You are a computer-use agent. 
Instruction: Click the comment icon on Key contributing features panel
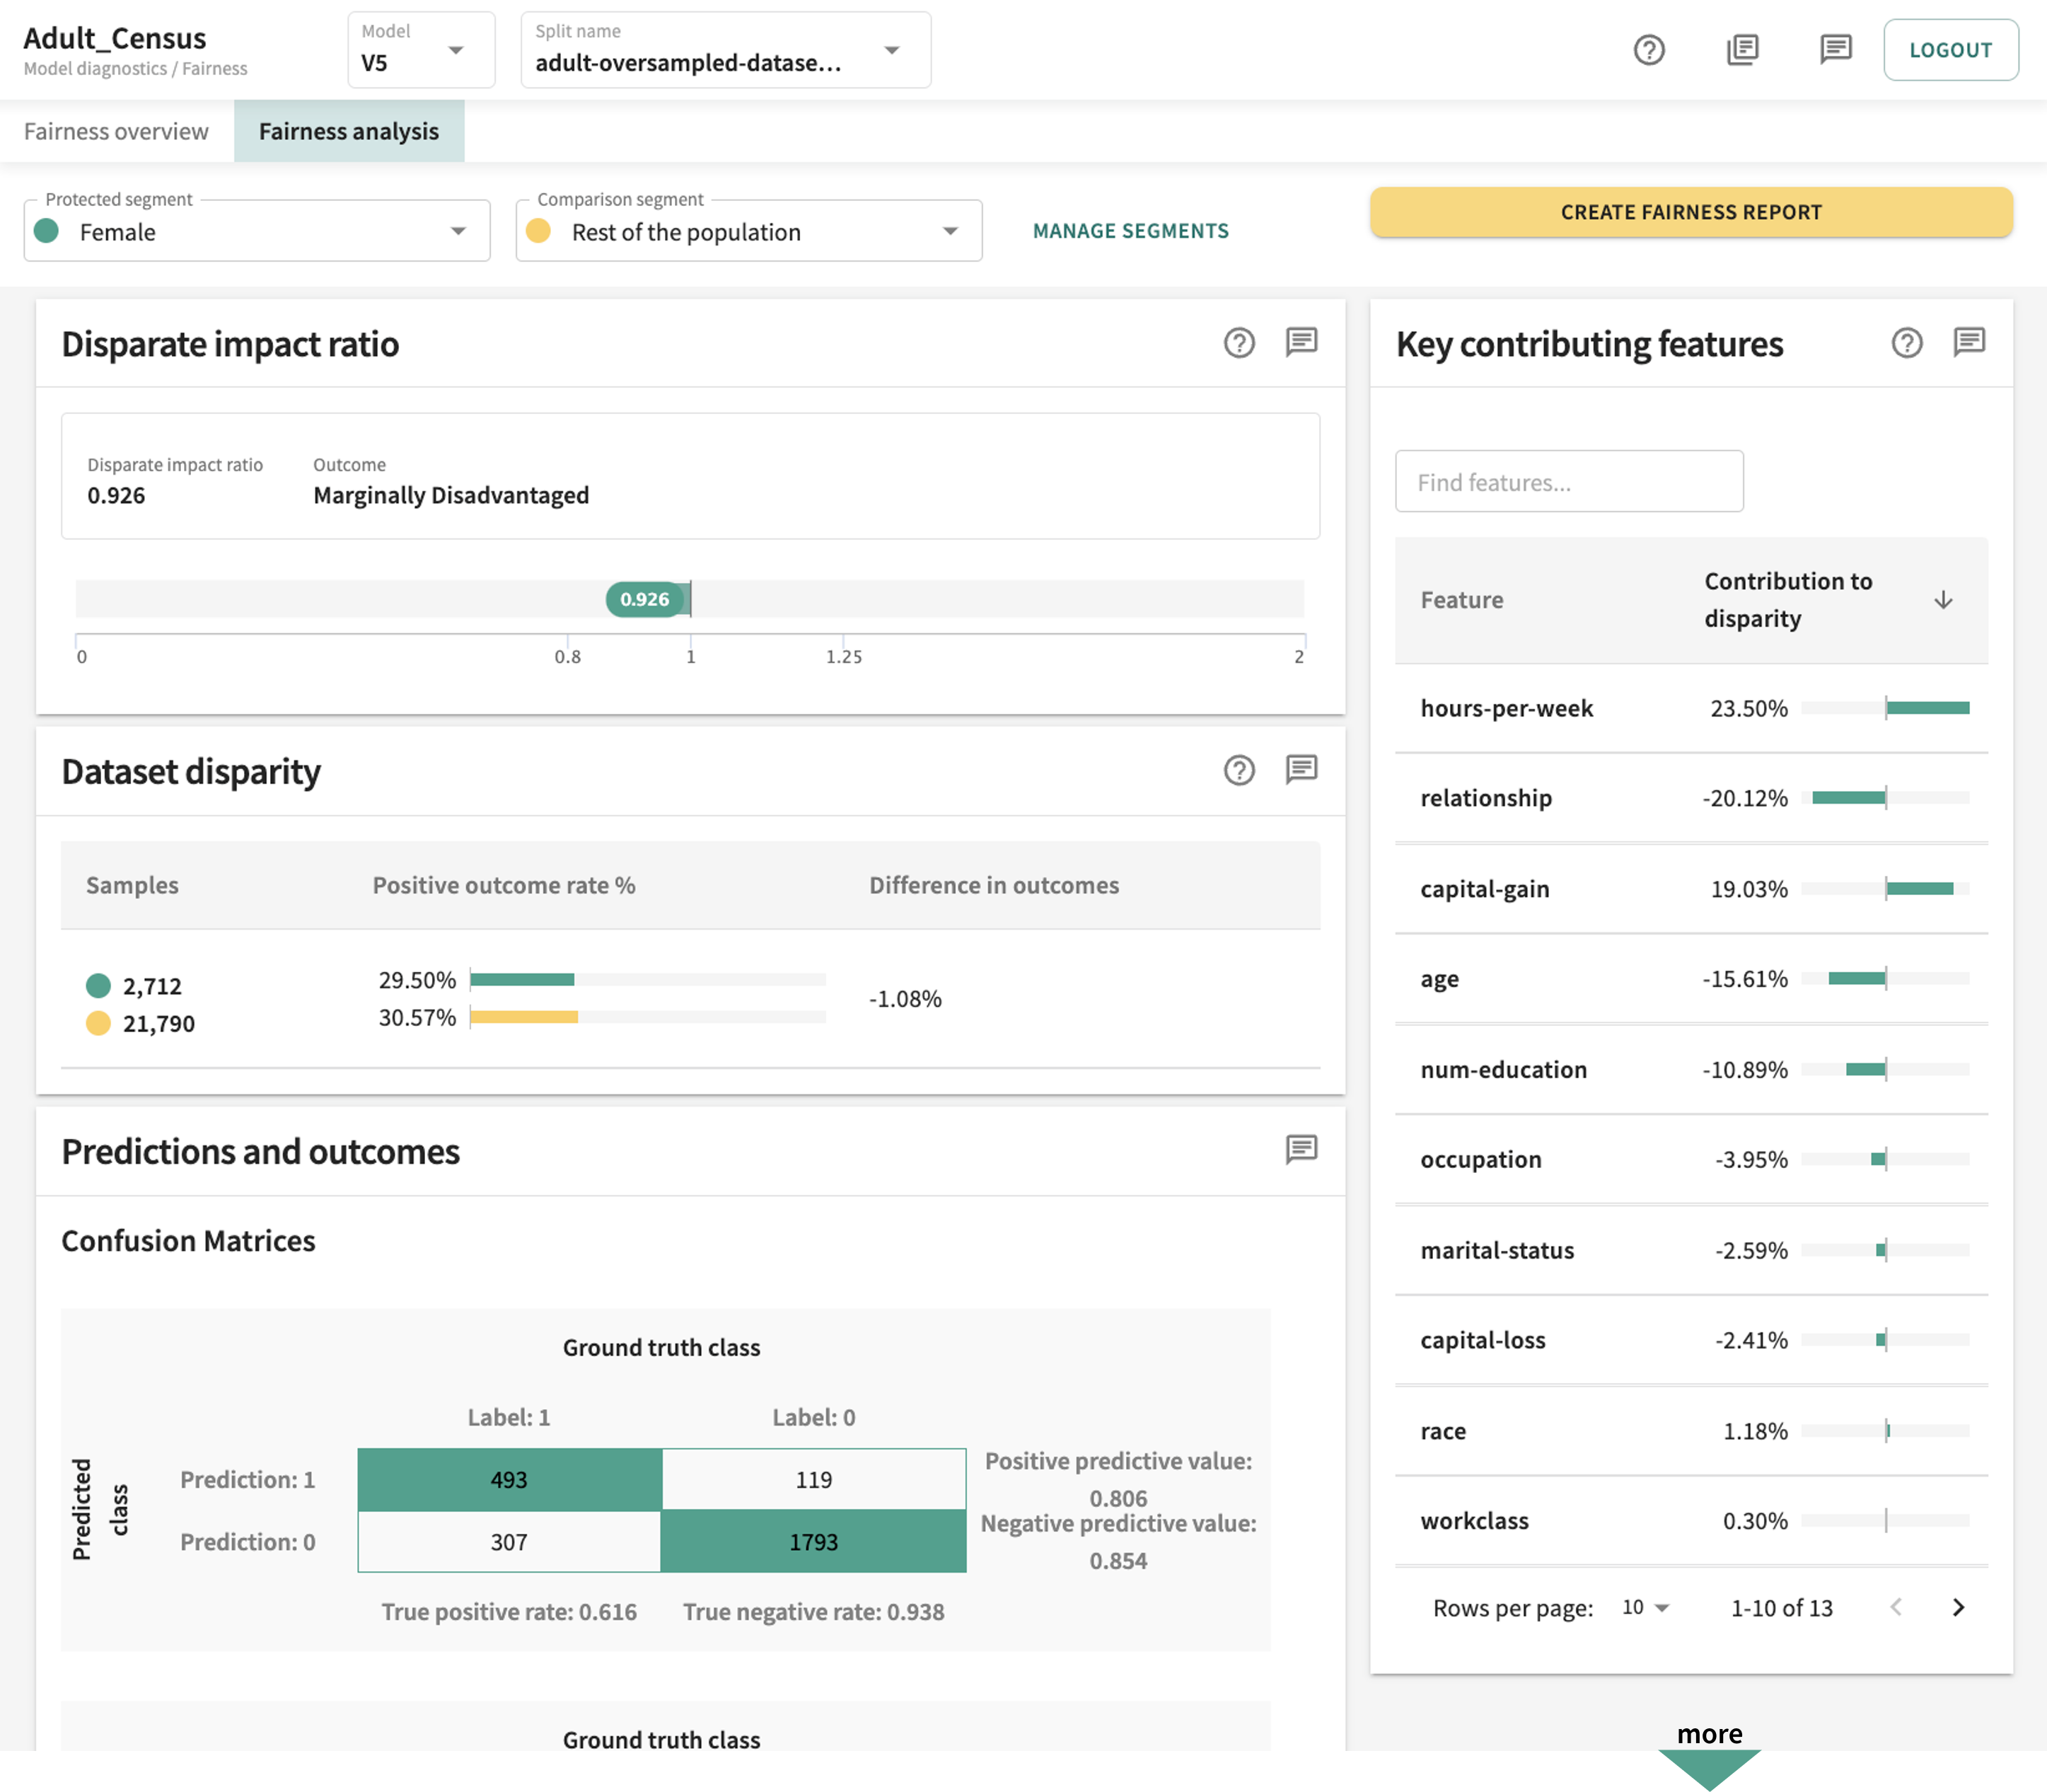(x=1968, y=342)
